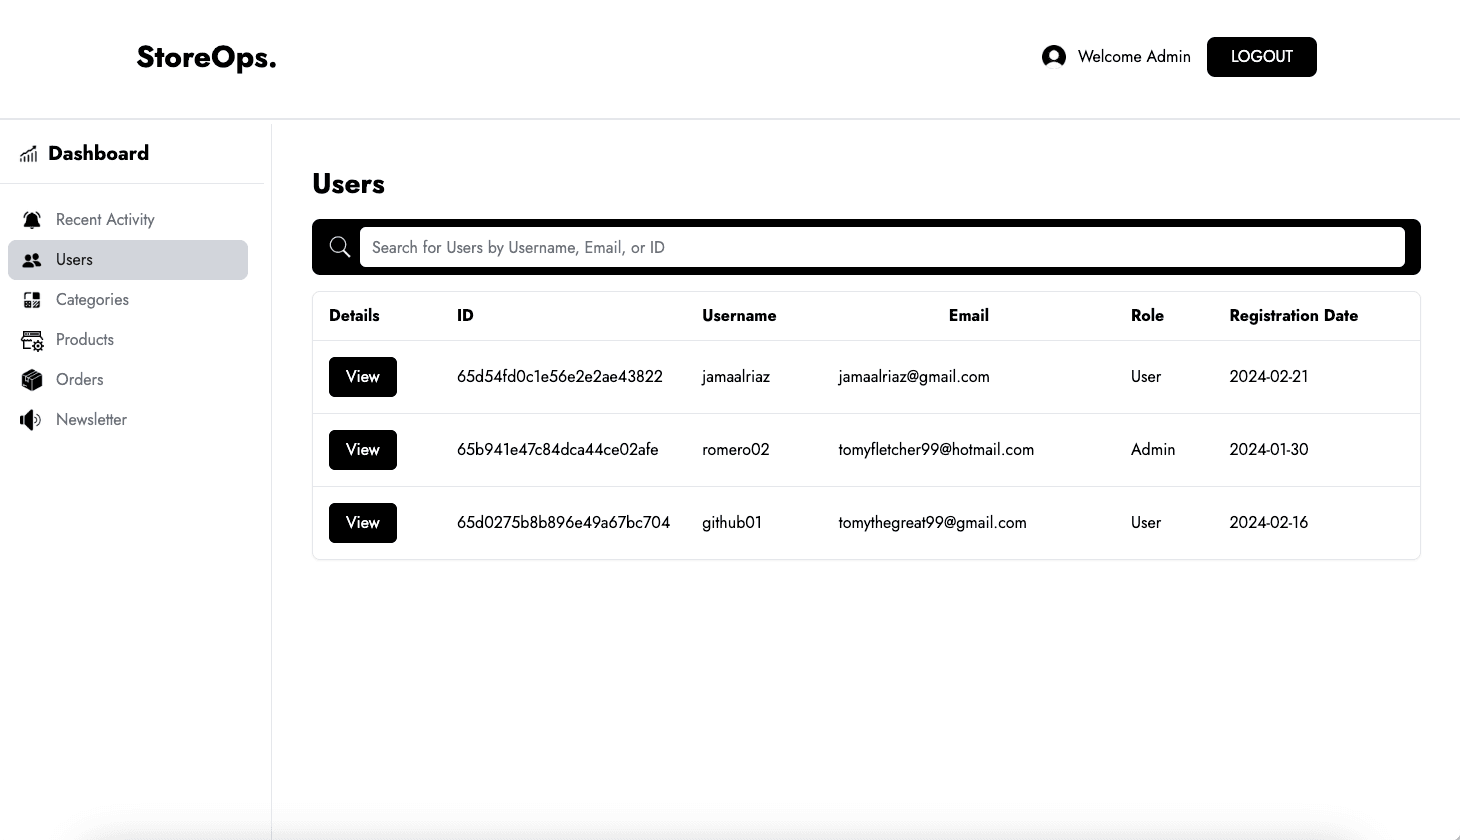The height and width of the screenshot is (840, 1460).
Task: View details for user romero02
Action: point(363,450)
